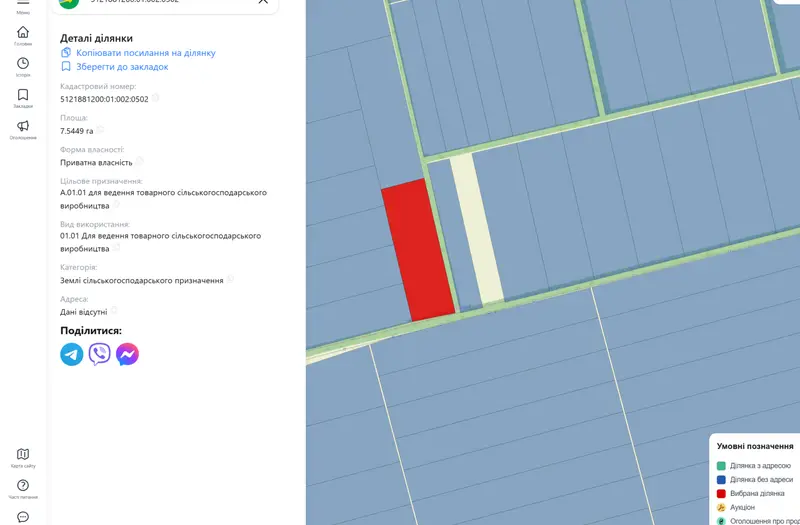The image size is (800, 525).
Task: Copy the Цільове призначення value icon
Action: pos(116,204)
